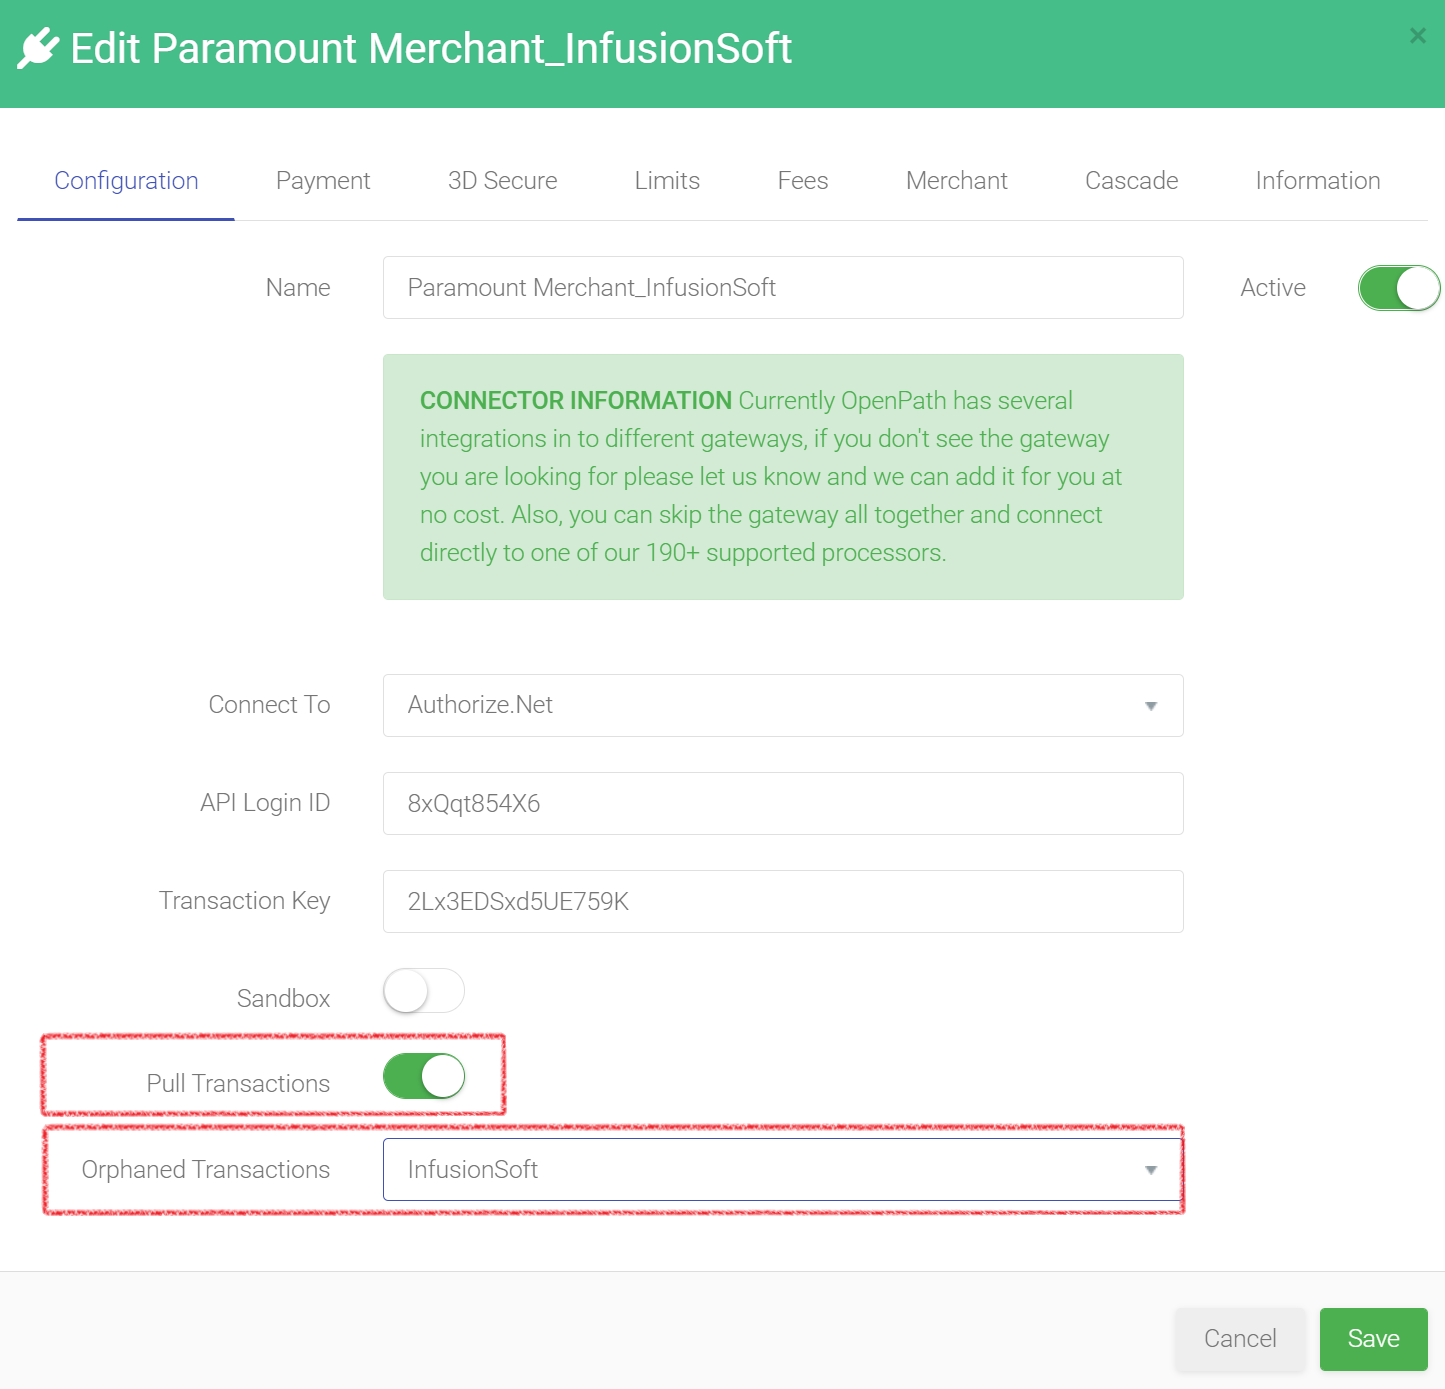
Task: Go to the 3D Secure tab
Action: point(502,181)
